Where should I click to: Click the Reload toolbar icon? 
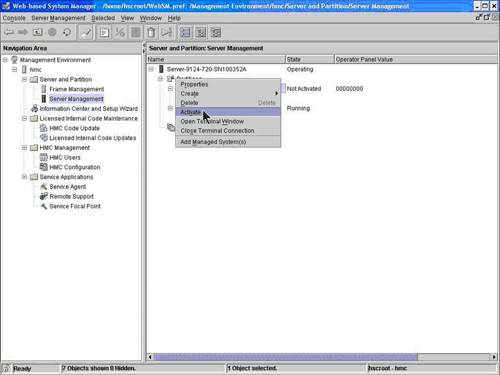[67, 32]
